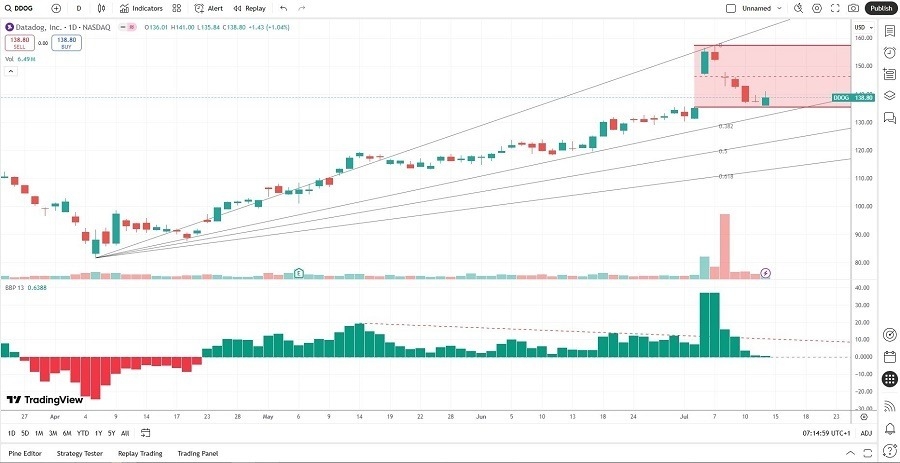Open the D timeframe interval dropdown

80,8
